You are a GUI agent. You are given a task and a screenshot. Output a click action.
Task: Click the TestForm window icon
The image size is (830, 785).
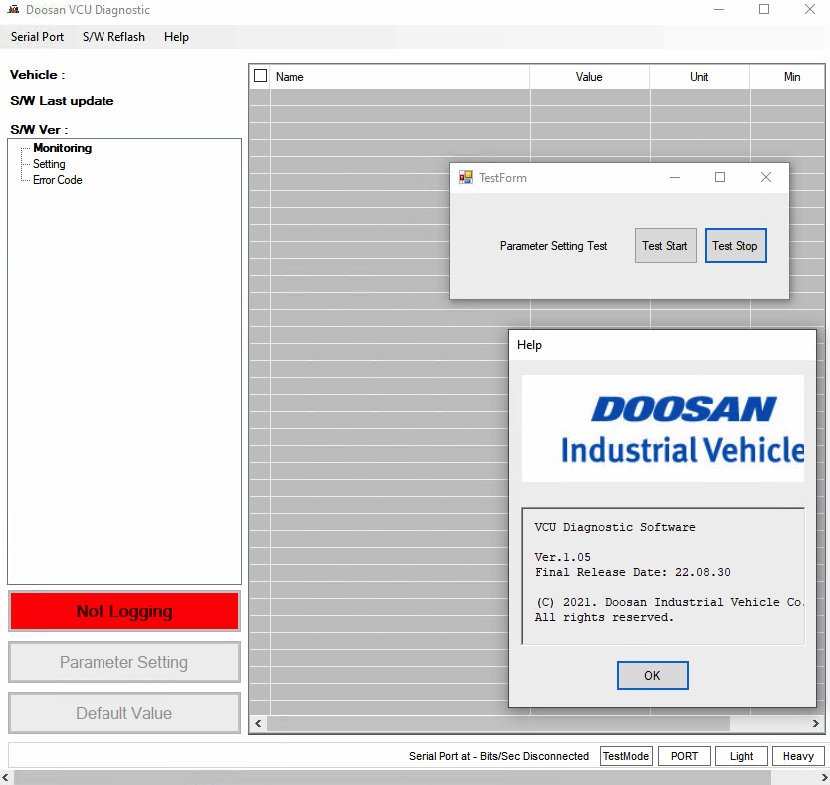pos(465,177)
